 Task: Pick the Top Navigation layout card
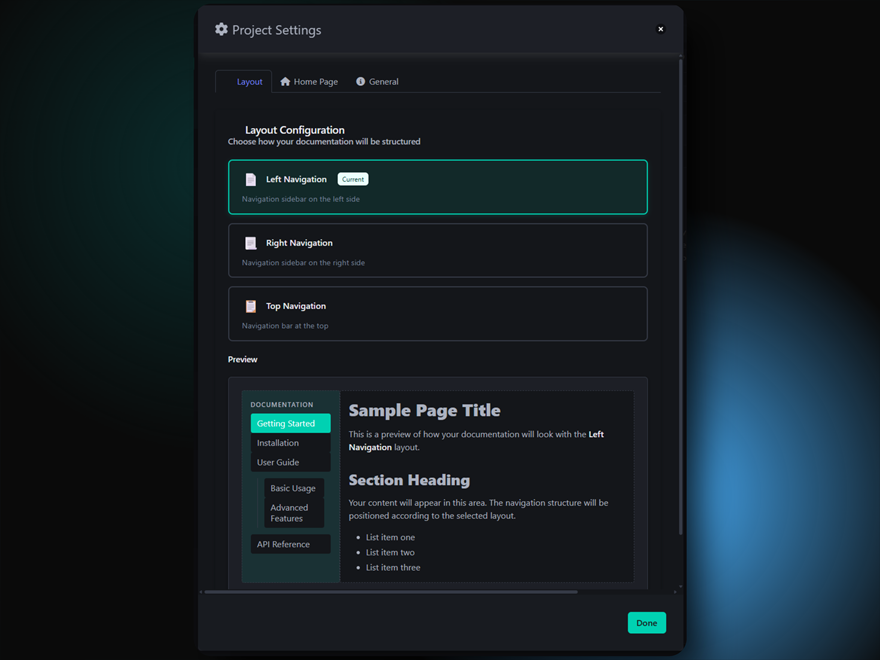(437, 314)
